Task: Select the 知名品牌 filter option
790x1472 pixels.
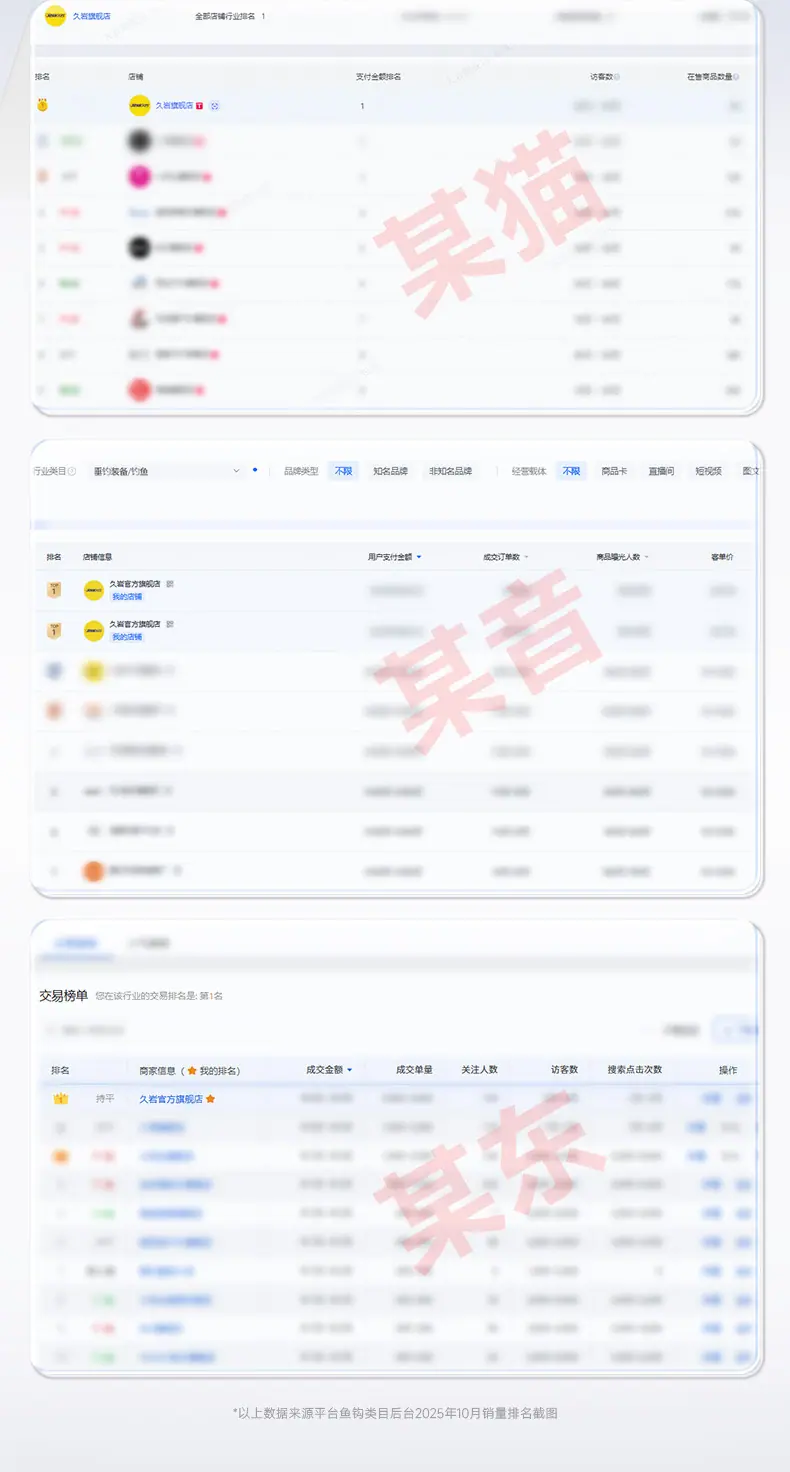Action: tap(390, 471)
